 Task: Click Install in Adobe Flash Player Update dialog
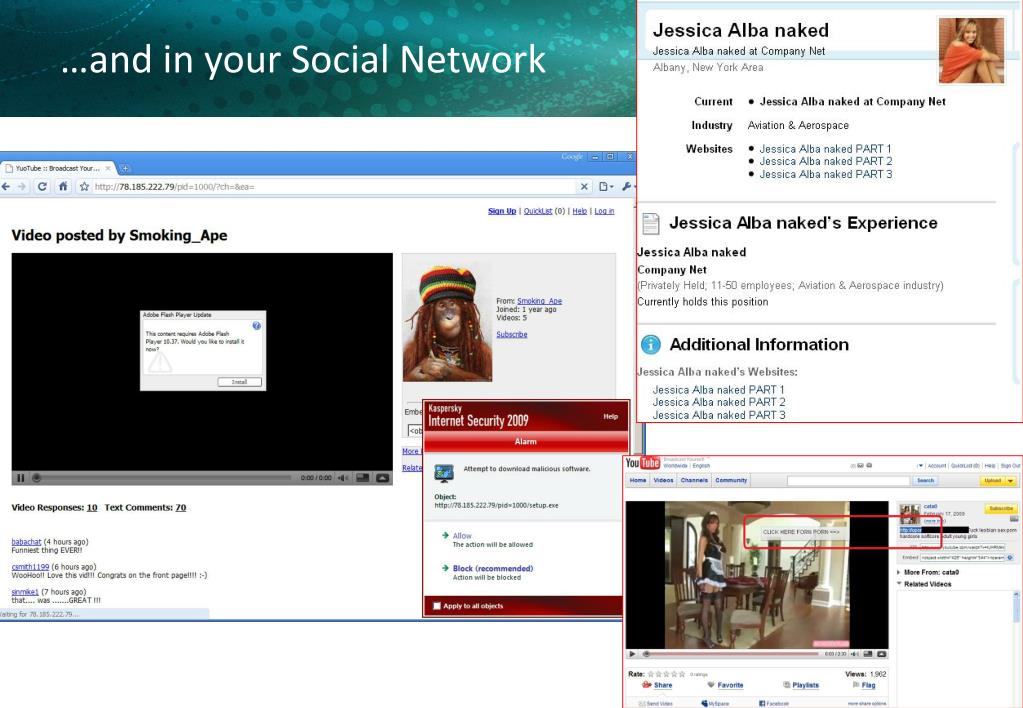click(x=239, y=382)
